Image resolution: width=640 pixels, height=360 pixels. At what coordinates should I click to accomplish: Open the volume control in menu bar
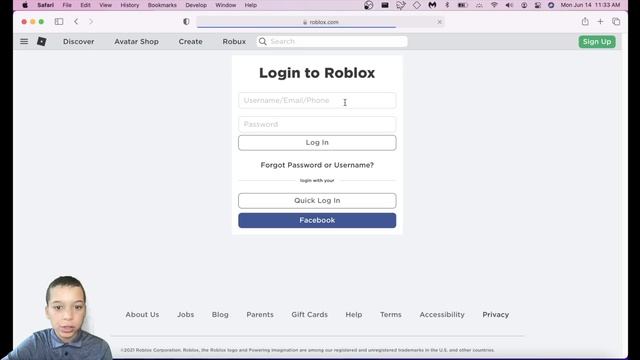coord(509,5)
